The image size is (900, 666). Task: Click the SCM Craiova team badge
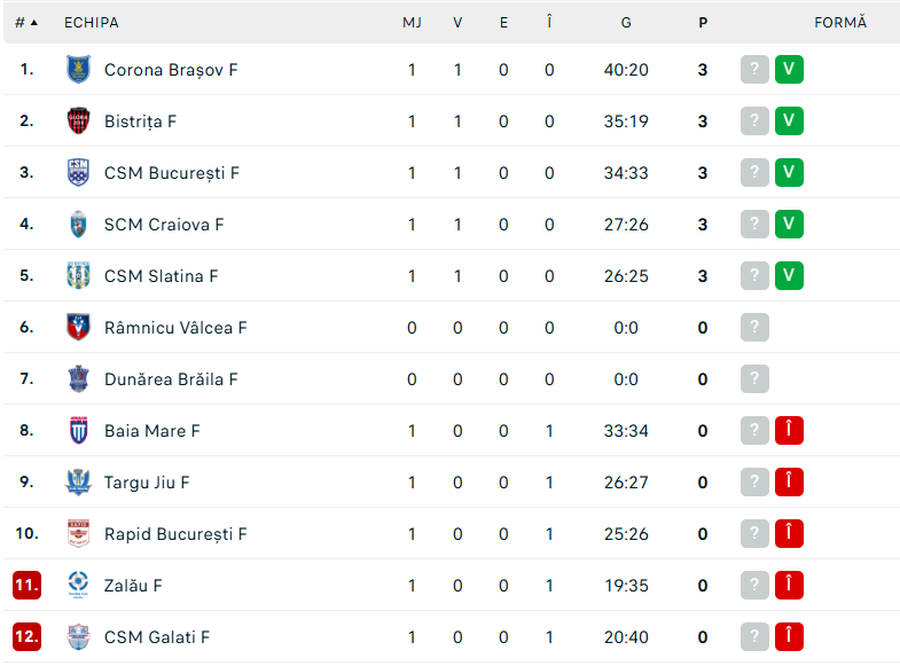tap(78, 224)
